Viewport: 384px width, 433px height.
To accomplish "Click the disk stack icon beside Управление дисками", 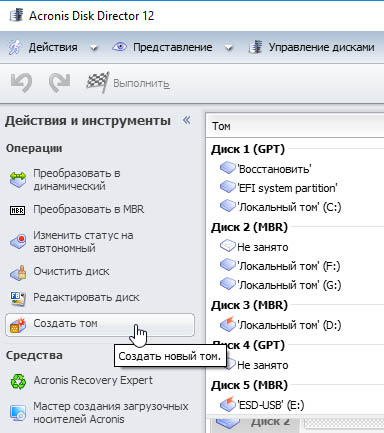I will coord(256,47).
